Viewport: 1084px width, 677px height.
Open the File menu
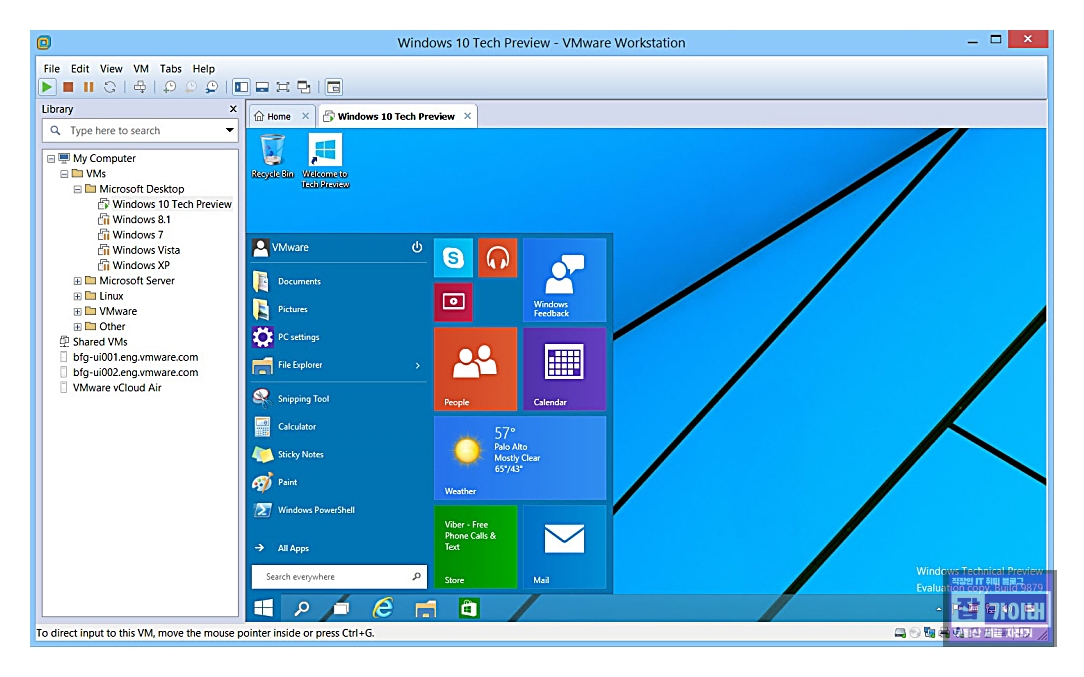[51, 68]
